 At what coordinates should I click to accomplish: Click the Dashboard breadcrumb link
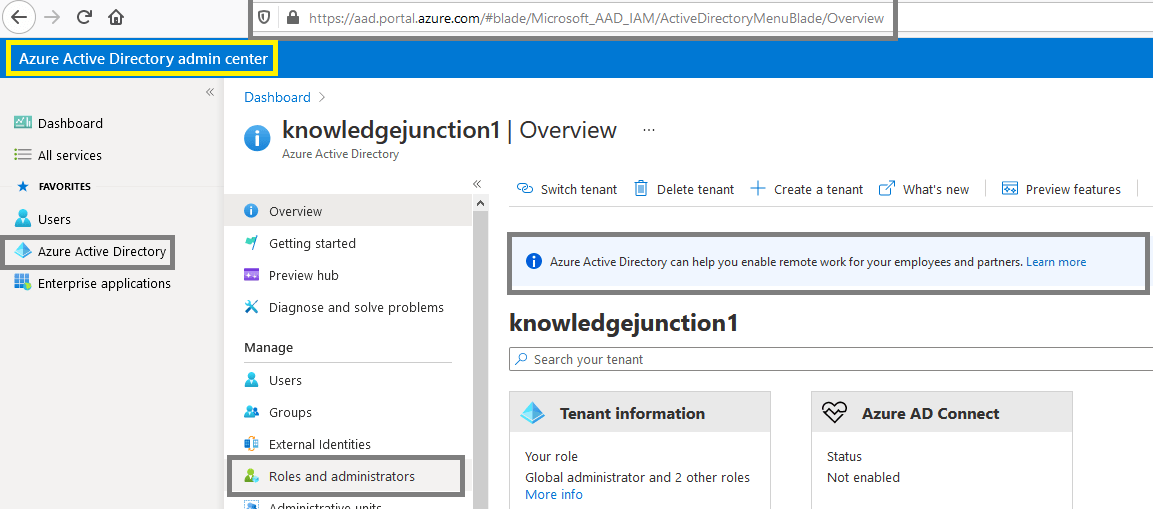277,97
